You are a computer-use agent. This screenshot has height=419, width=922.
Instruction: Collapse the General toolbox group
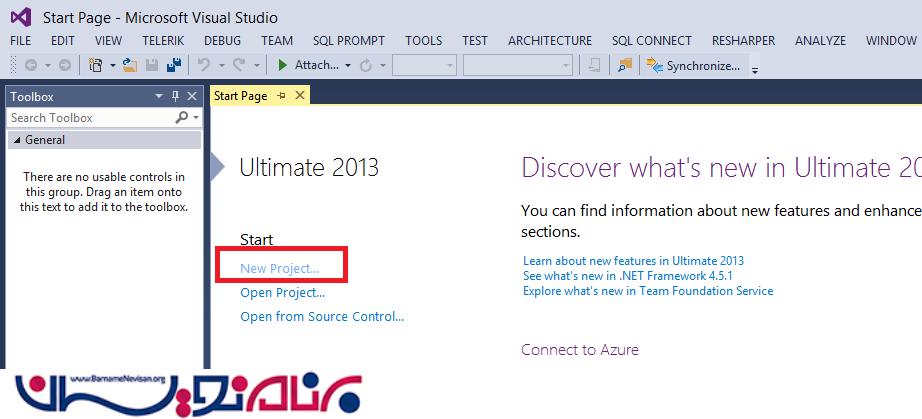click(x=16, y=140)
